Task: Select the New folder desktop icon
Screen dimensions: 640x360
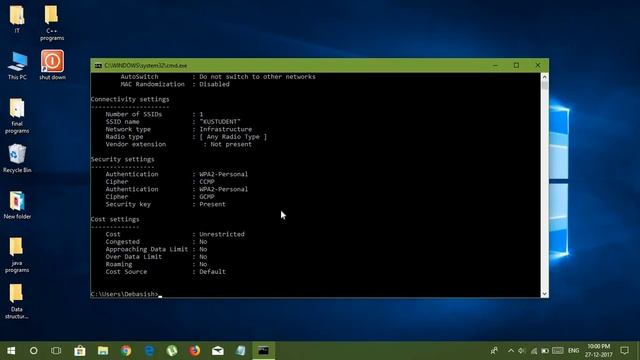Action: point(17,205)
